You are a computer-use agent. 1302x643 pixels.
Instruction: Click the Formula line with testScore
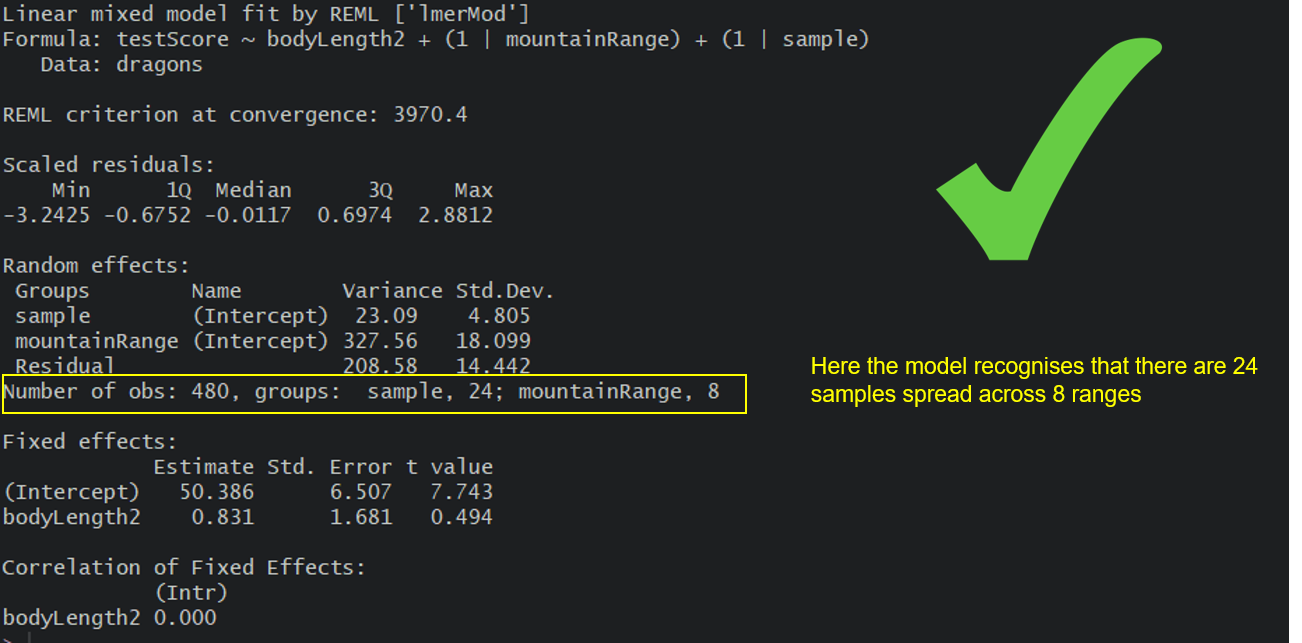(x=436, y=40)
